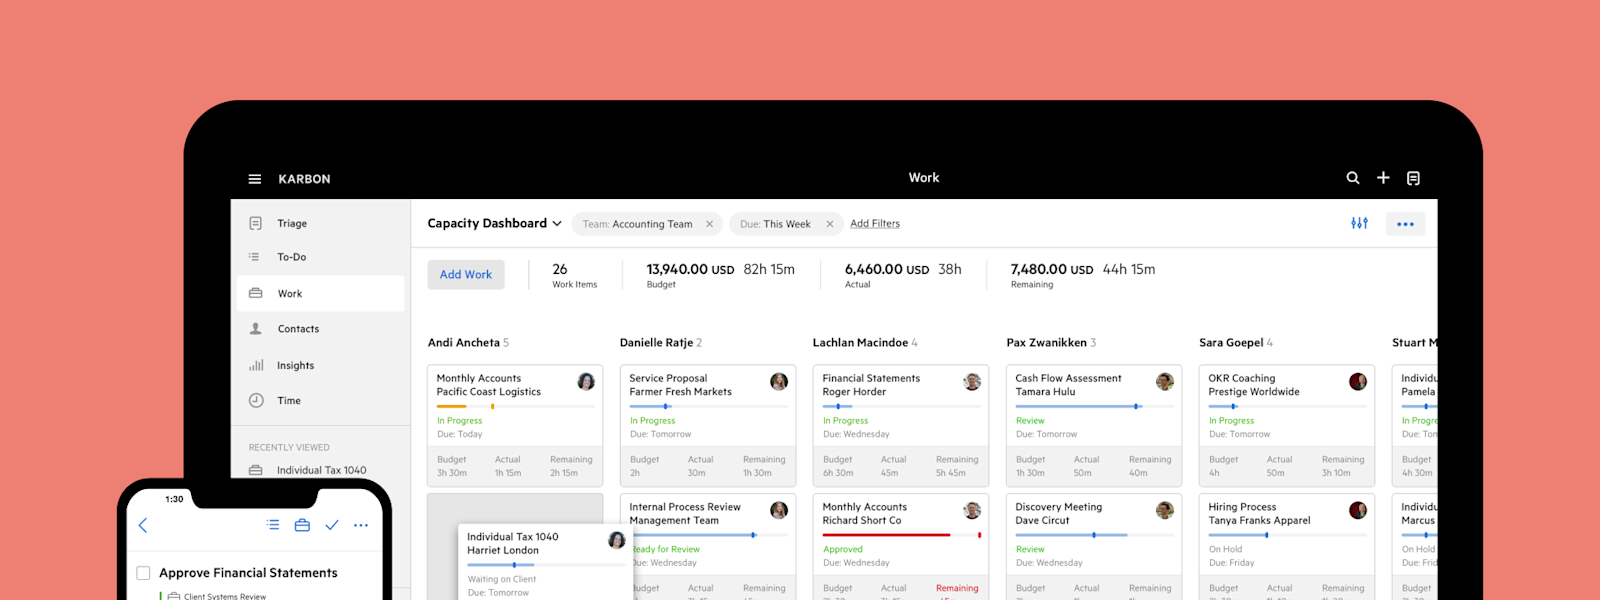The height and width of the screenshot is (600, 1600).
Task: Click avatar on Internal Process Review card
Action: coord(779,510)
